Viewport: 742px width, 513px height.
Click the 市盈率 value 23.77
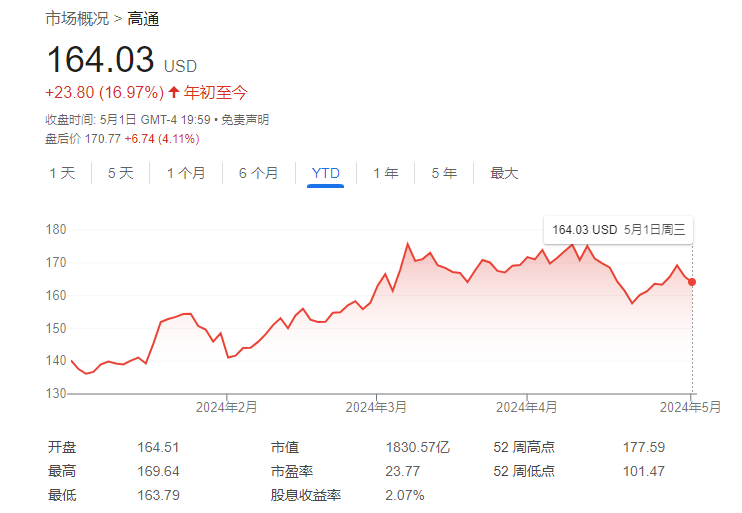(x=403, y=471)
